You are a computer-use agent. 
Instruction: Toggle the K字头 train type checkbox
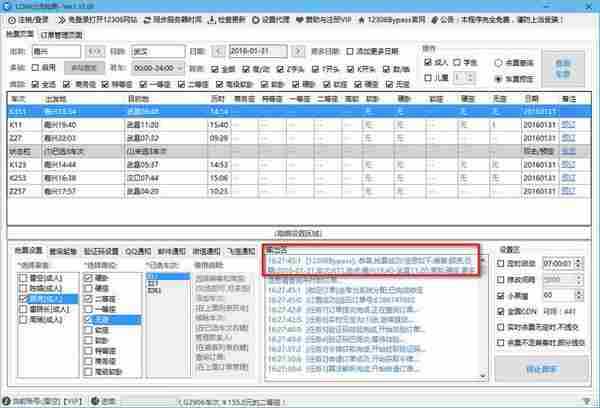click(351, 69)
